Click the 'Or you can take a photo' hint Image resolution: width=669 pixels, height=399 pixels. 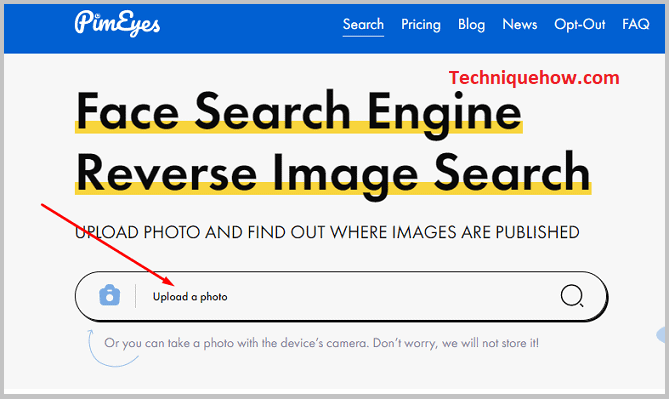pyautogui.click(x=321, y=343)
